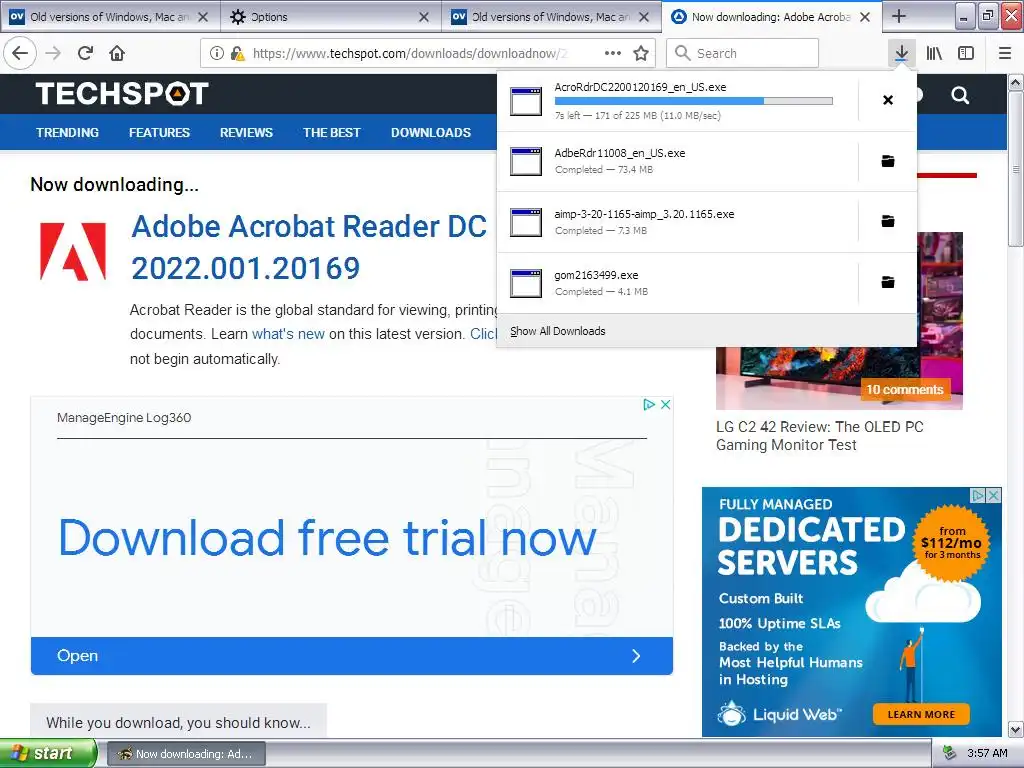This screenshot has height=768, width=1024.
Task: Open the browser home page
Action: pos(117,53)
